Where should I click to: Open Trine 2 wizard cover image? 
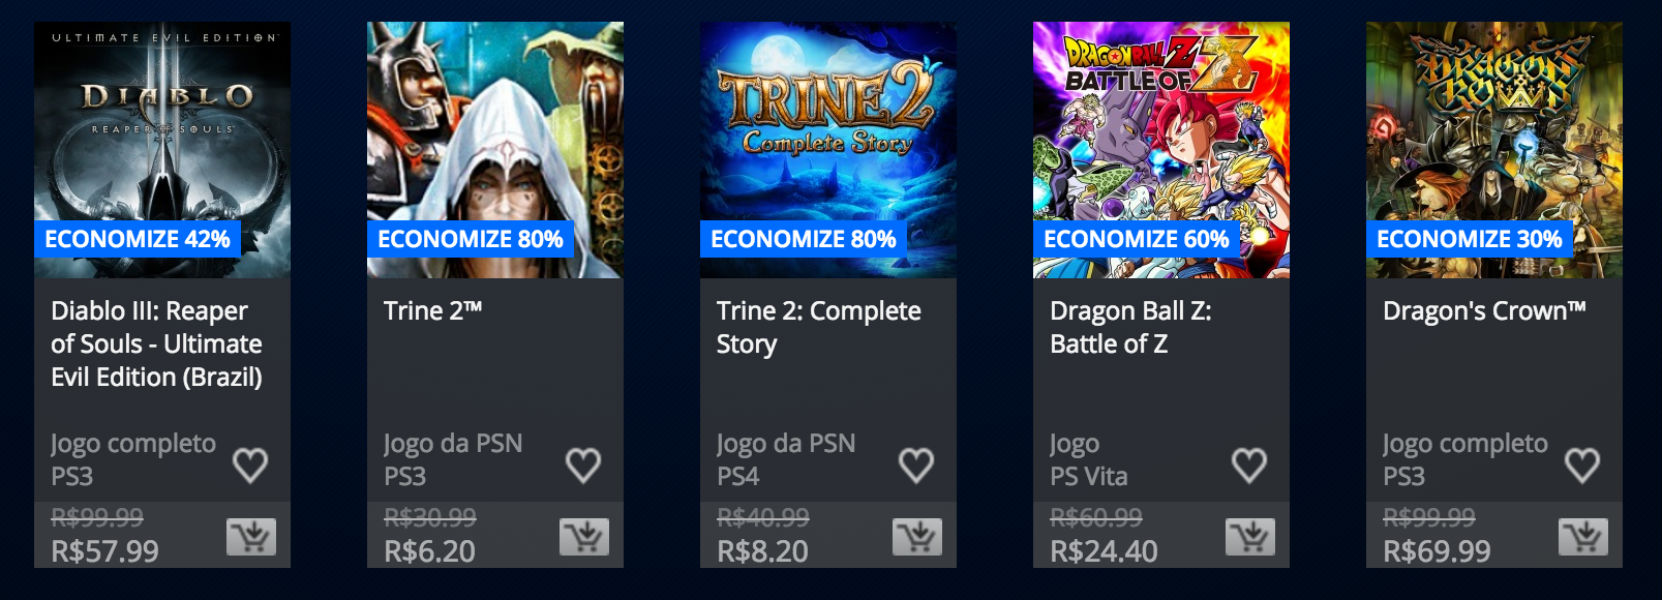pyautogui.click(x=495, y=150)
